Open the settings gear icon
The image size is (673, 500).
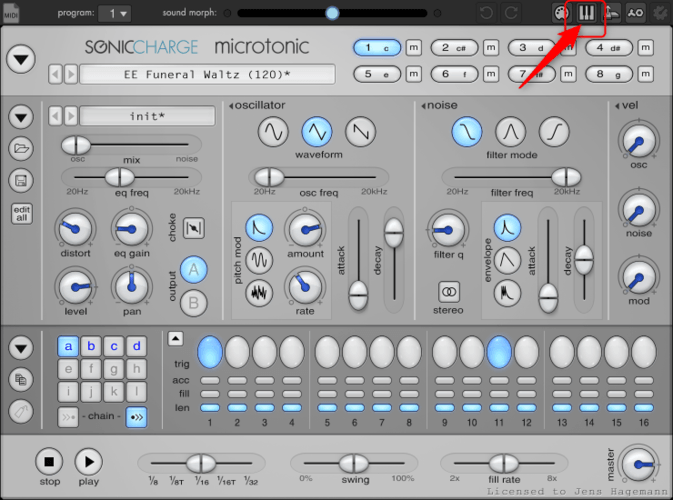point(660,13)
